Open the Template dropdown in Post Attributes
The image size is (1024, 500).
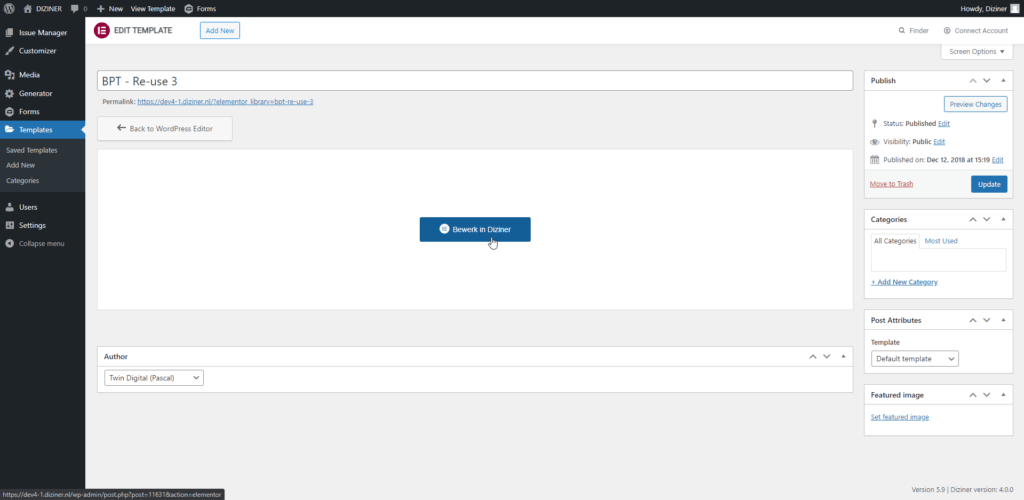tap(914, 358)
